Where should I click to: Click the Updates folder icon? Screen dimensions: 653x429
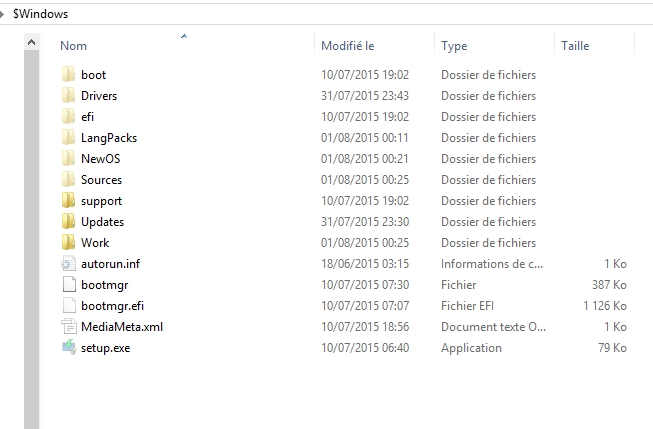69,221
